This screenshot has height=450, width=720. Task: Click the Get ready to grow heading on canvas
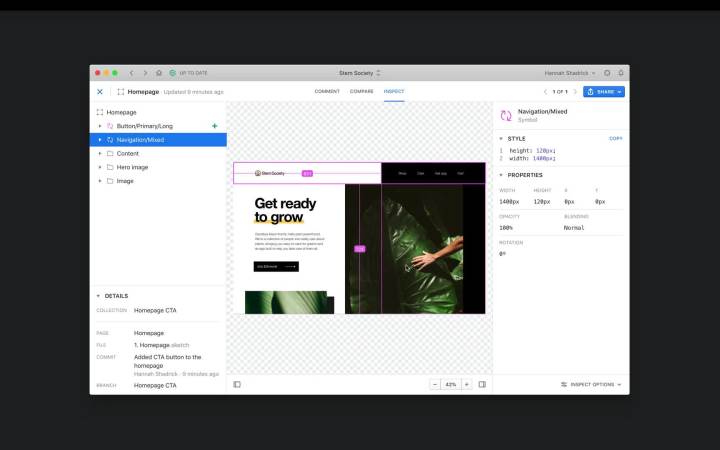point(285,210)
